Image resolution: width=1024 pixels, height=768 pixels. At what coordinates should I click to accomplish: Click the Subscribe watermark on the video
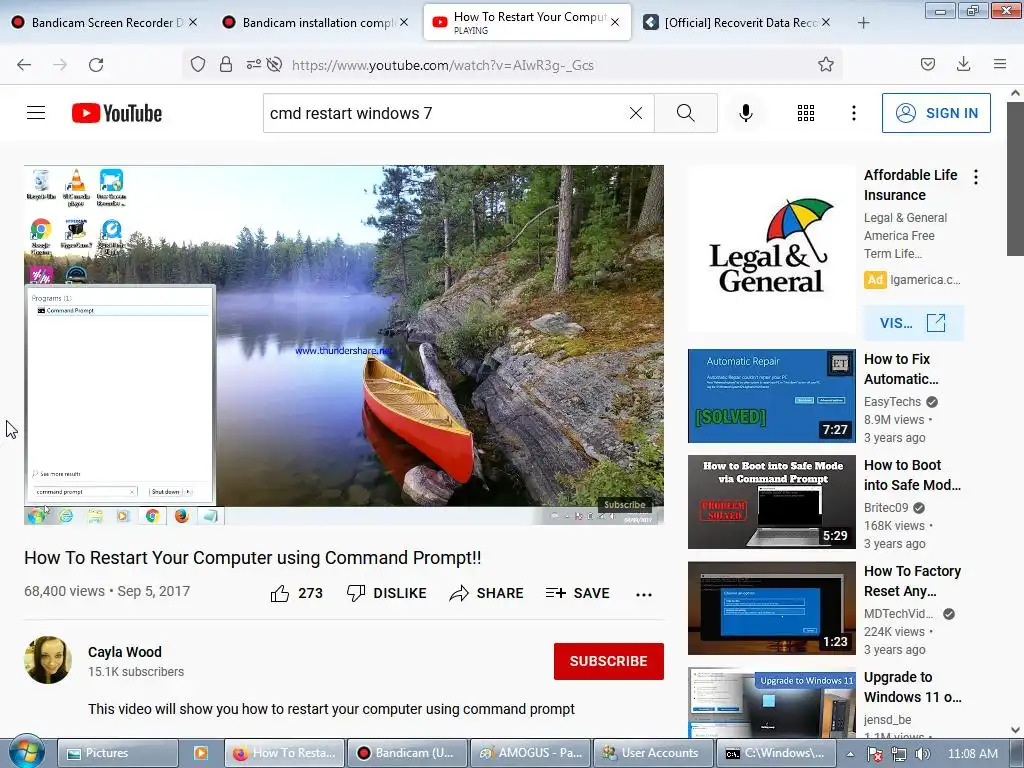[624, 504]
